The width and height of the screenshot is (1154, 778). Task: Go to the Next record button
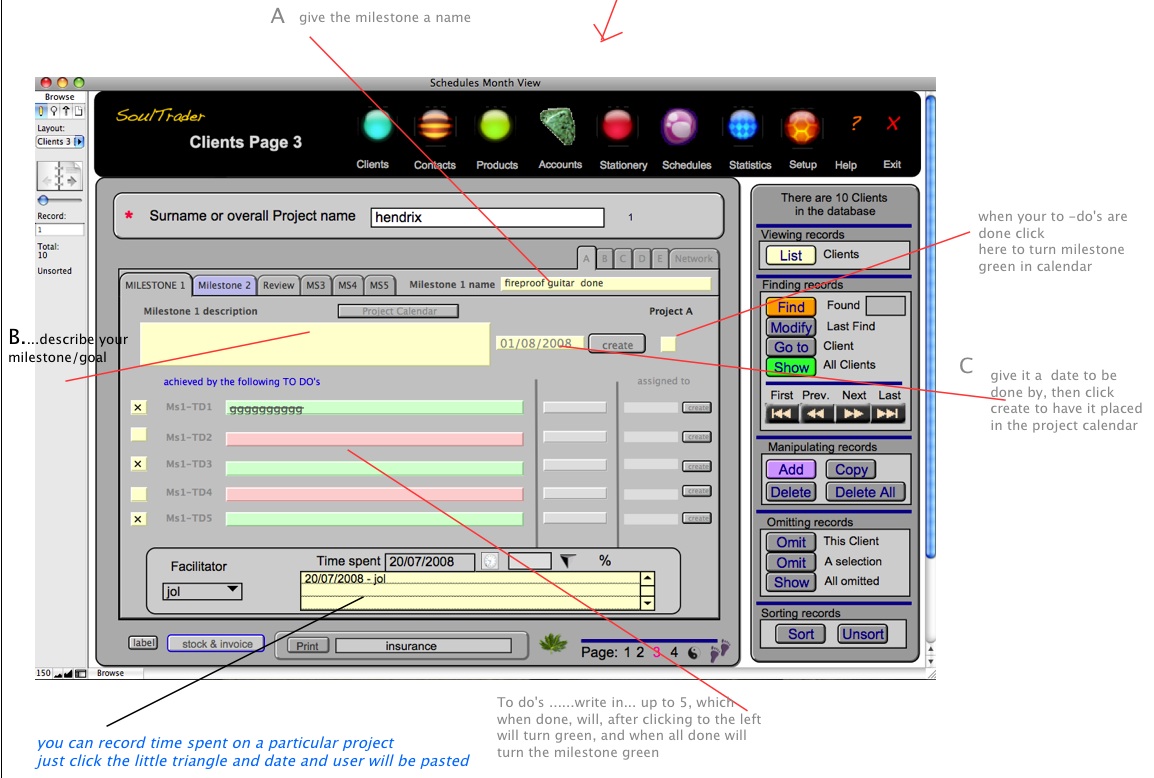click(852, 414)
